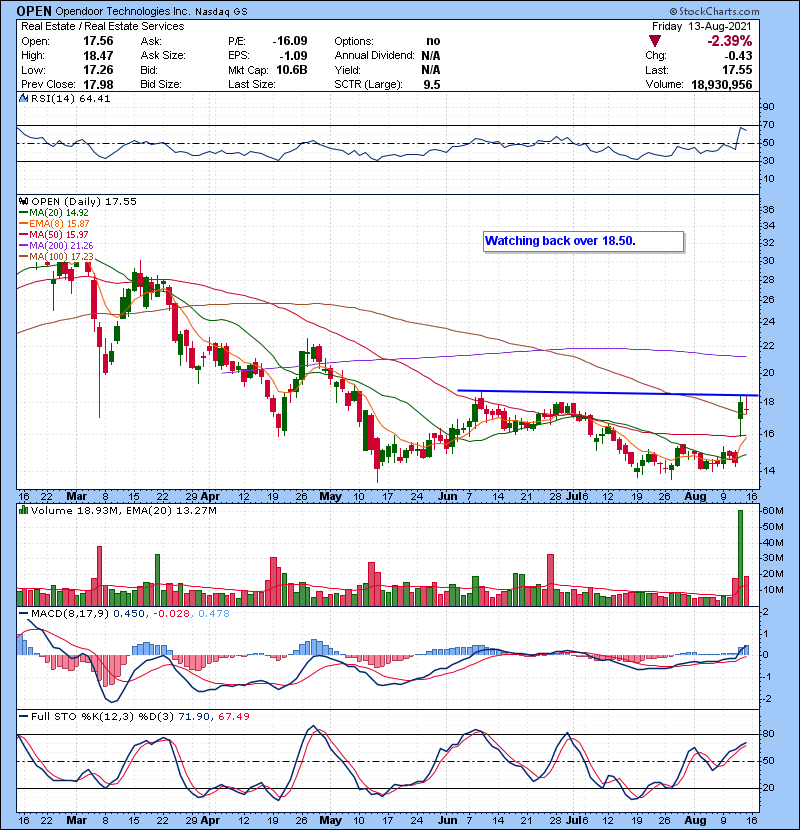Select the Chg value -0.43
Image resolution: width=800 pixels, height=830 pixels.
[x=738, y=56]
